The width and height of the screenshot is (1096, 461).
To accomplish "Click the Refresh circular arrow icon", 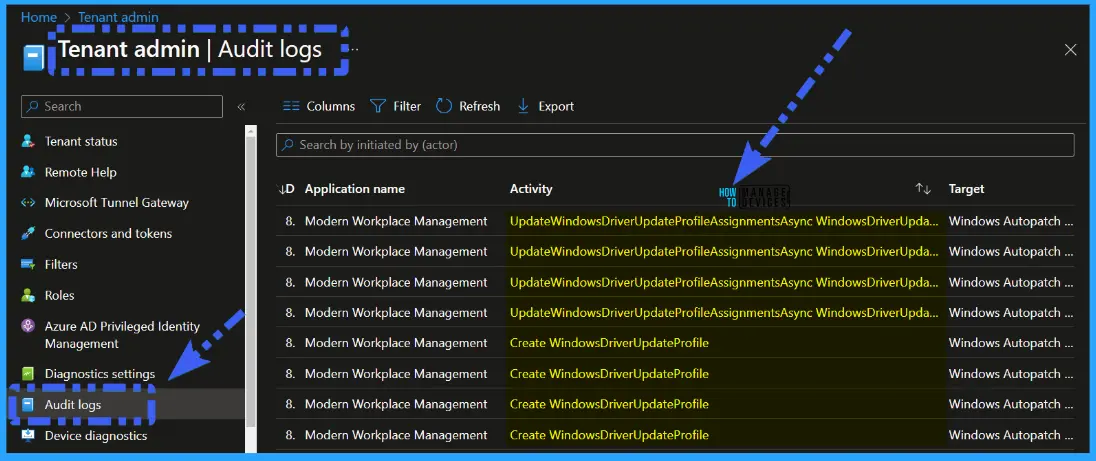I will pyautogui.click(x=444, y=106).
